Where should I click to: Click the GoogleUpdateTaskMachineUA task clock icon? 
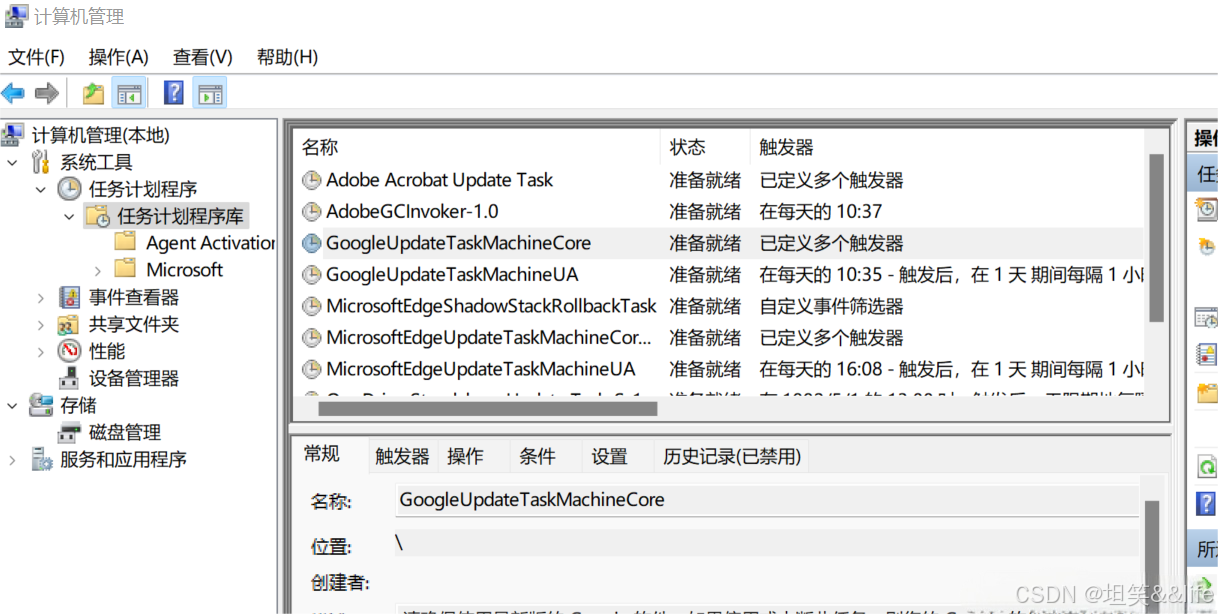click(x=312, y=275)
